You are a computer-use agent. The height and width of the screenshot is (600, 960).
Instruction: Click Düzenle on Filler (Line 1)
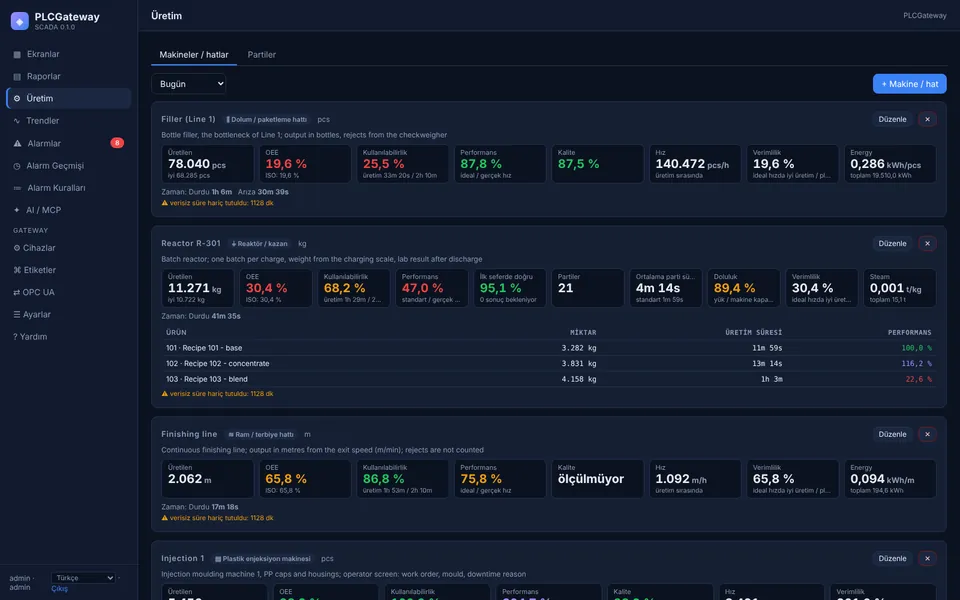click(892, 119)
